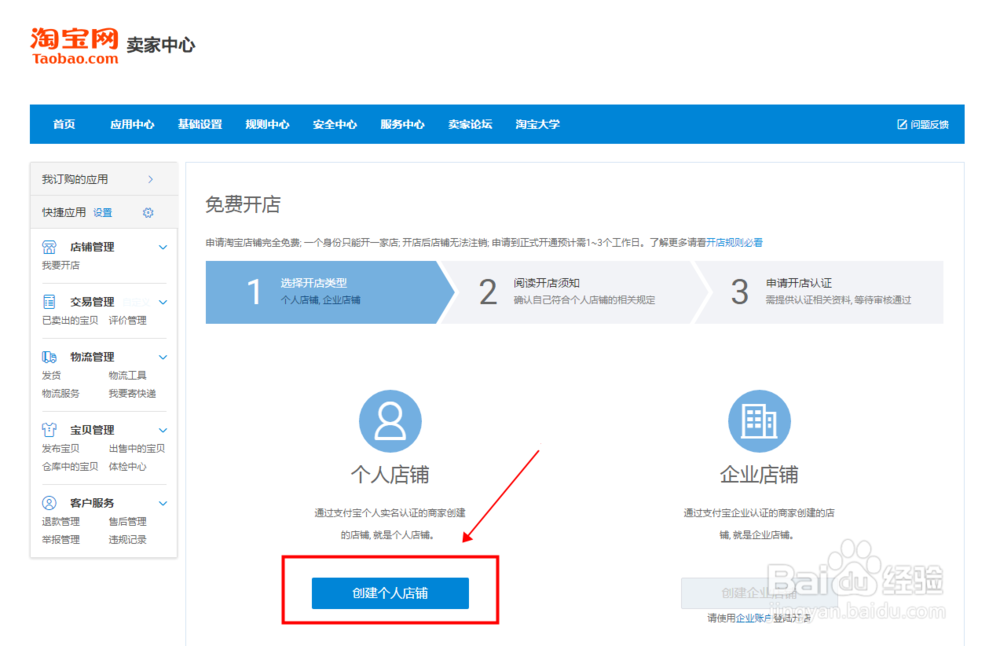The width and height of the screenshot is (1000, 646).
Task: Open 违规记录 link
Action: (128, 540)
